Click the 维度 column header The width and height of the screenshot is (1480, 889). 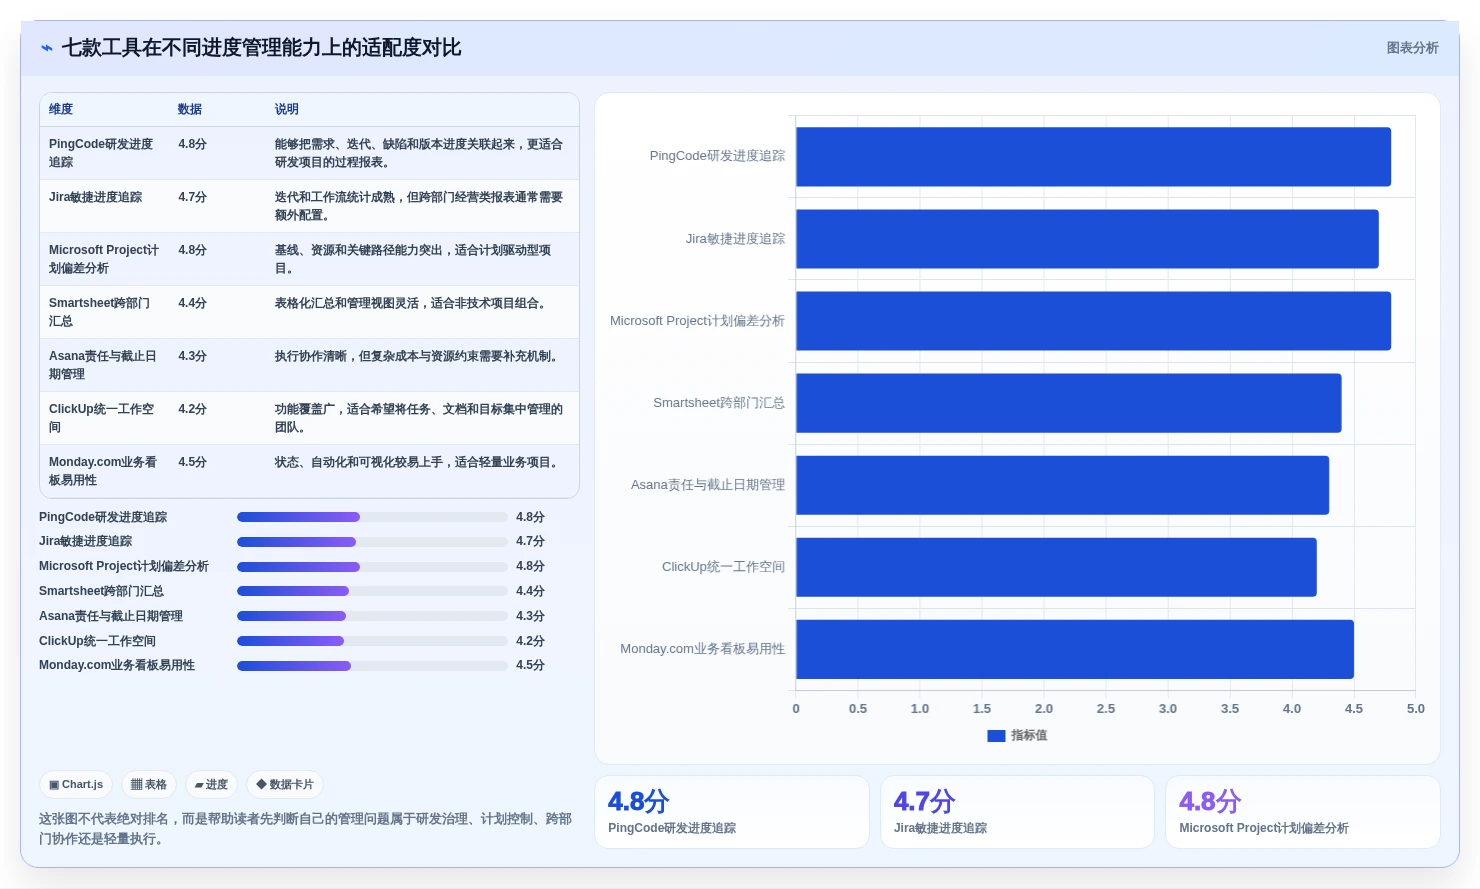61,109
